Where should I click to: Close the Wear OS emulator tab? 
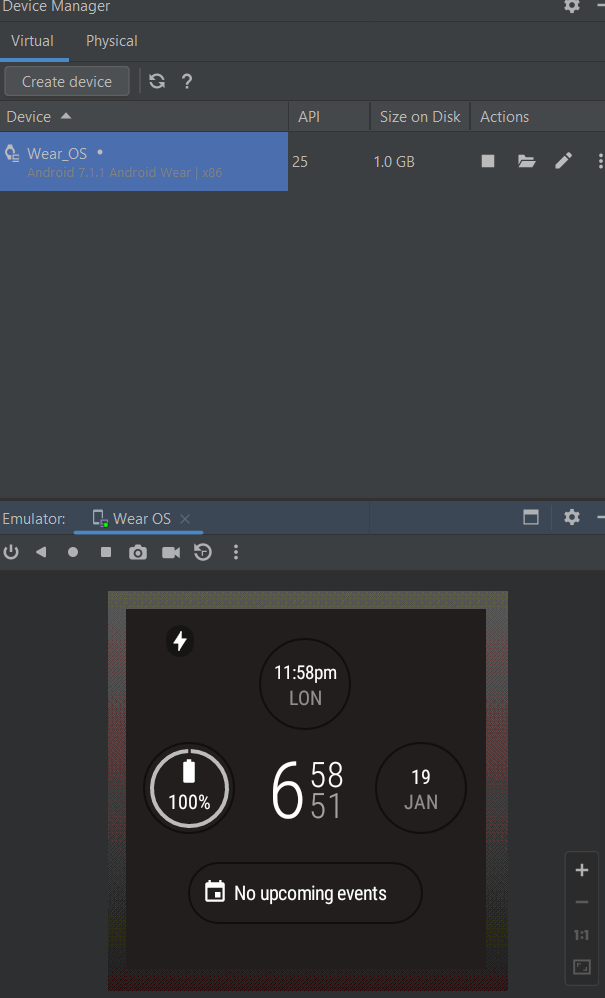(185, 519)
